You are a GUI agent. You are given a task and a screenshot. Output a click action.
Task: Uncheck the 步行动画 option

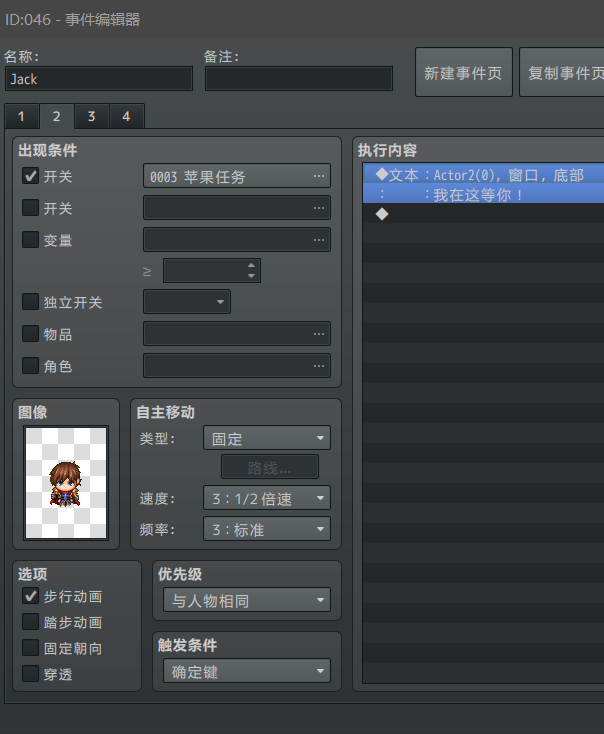point(30,596)
